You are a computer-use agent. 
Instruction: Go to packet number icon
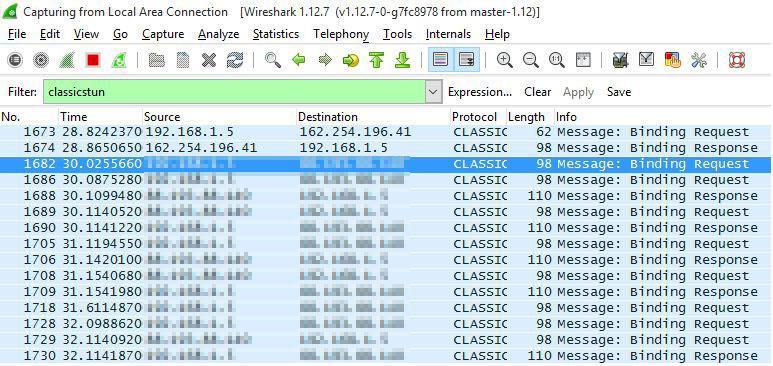(x=351, y=61)
